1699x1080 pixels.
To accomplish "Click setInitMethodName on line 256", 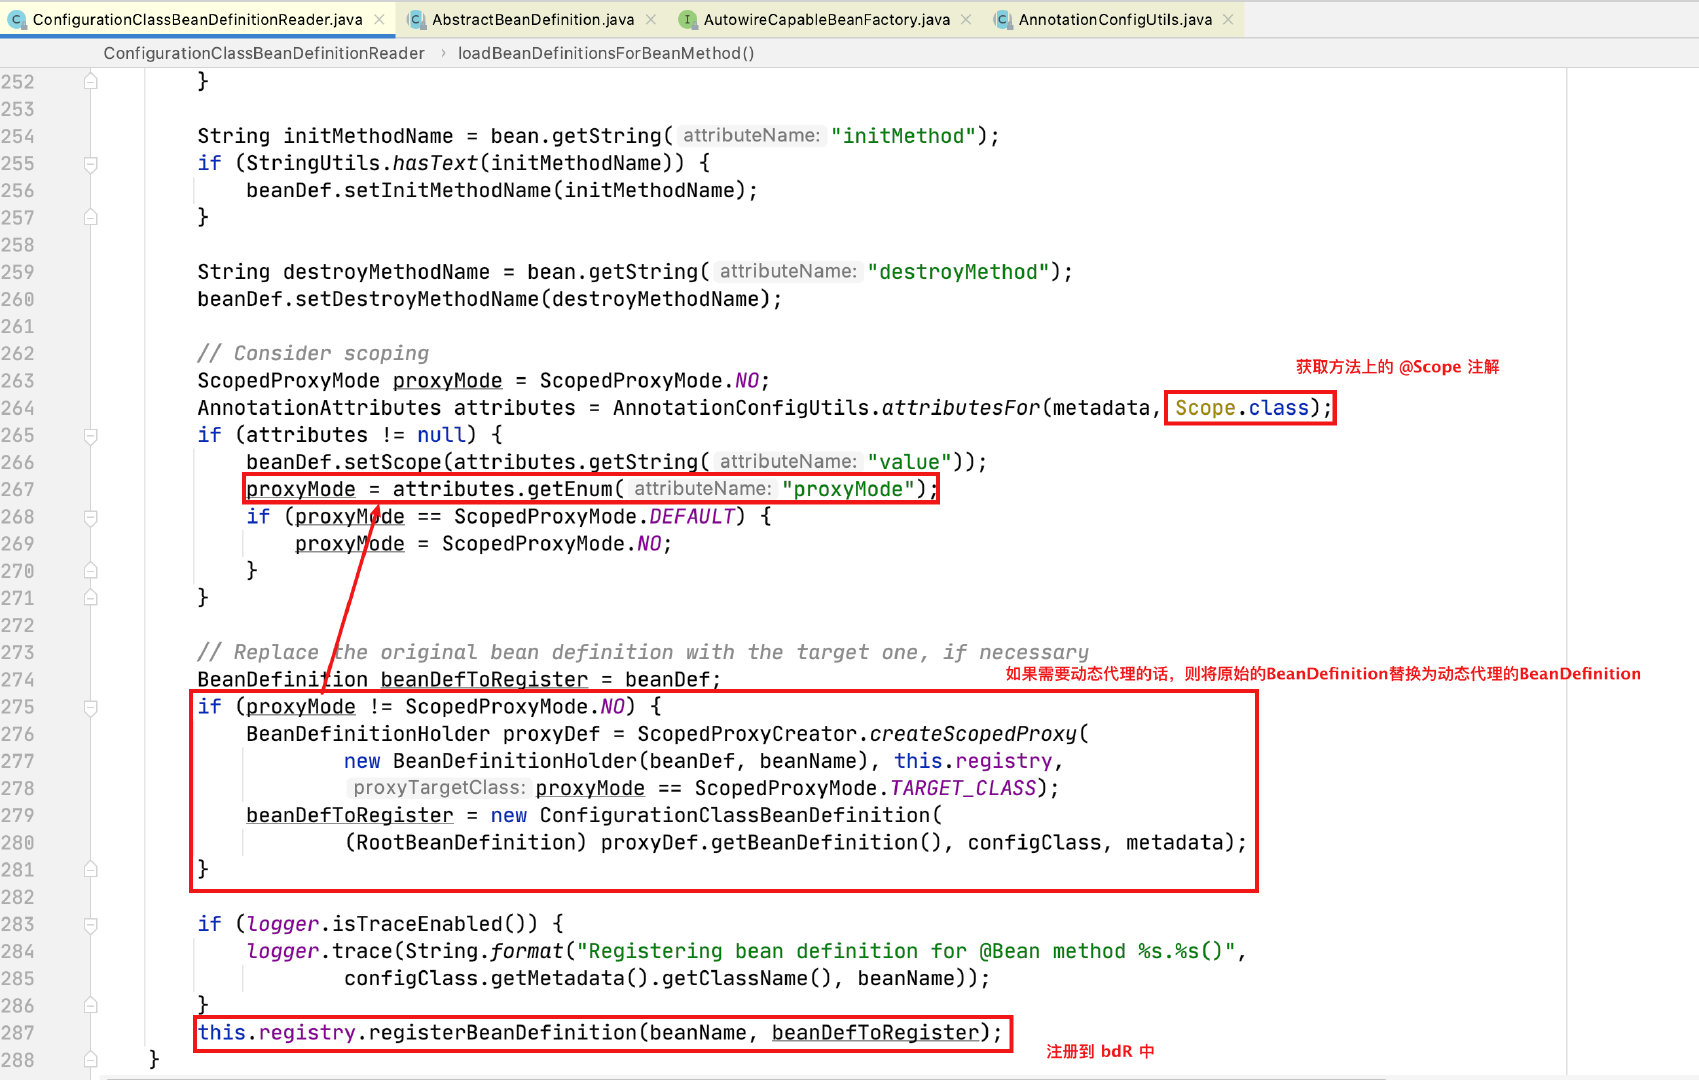I will 448,190.
